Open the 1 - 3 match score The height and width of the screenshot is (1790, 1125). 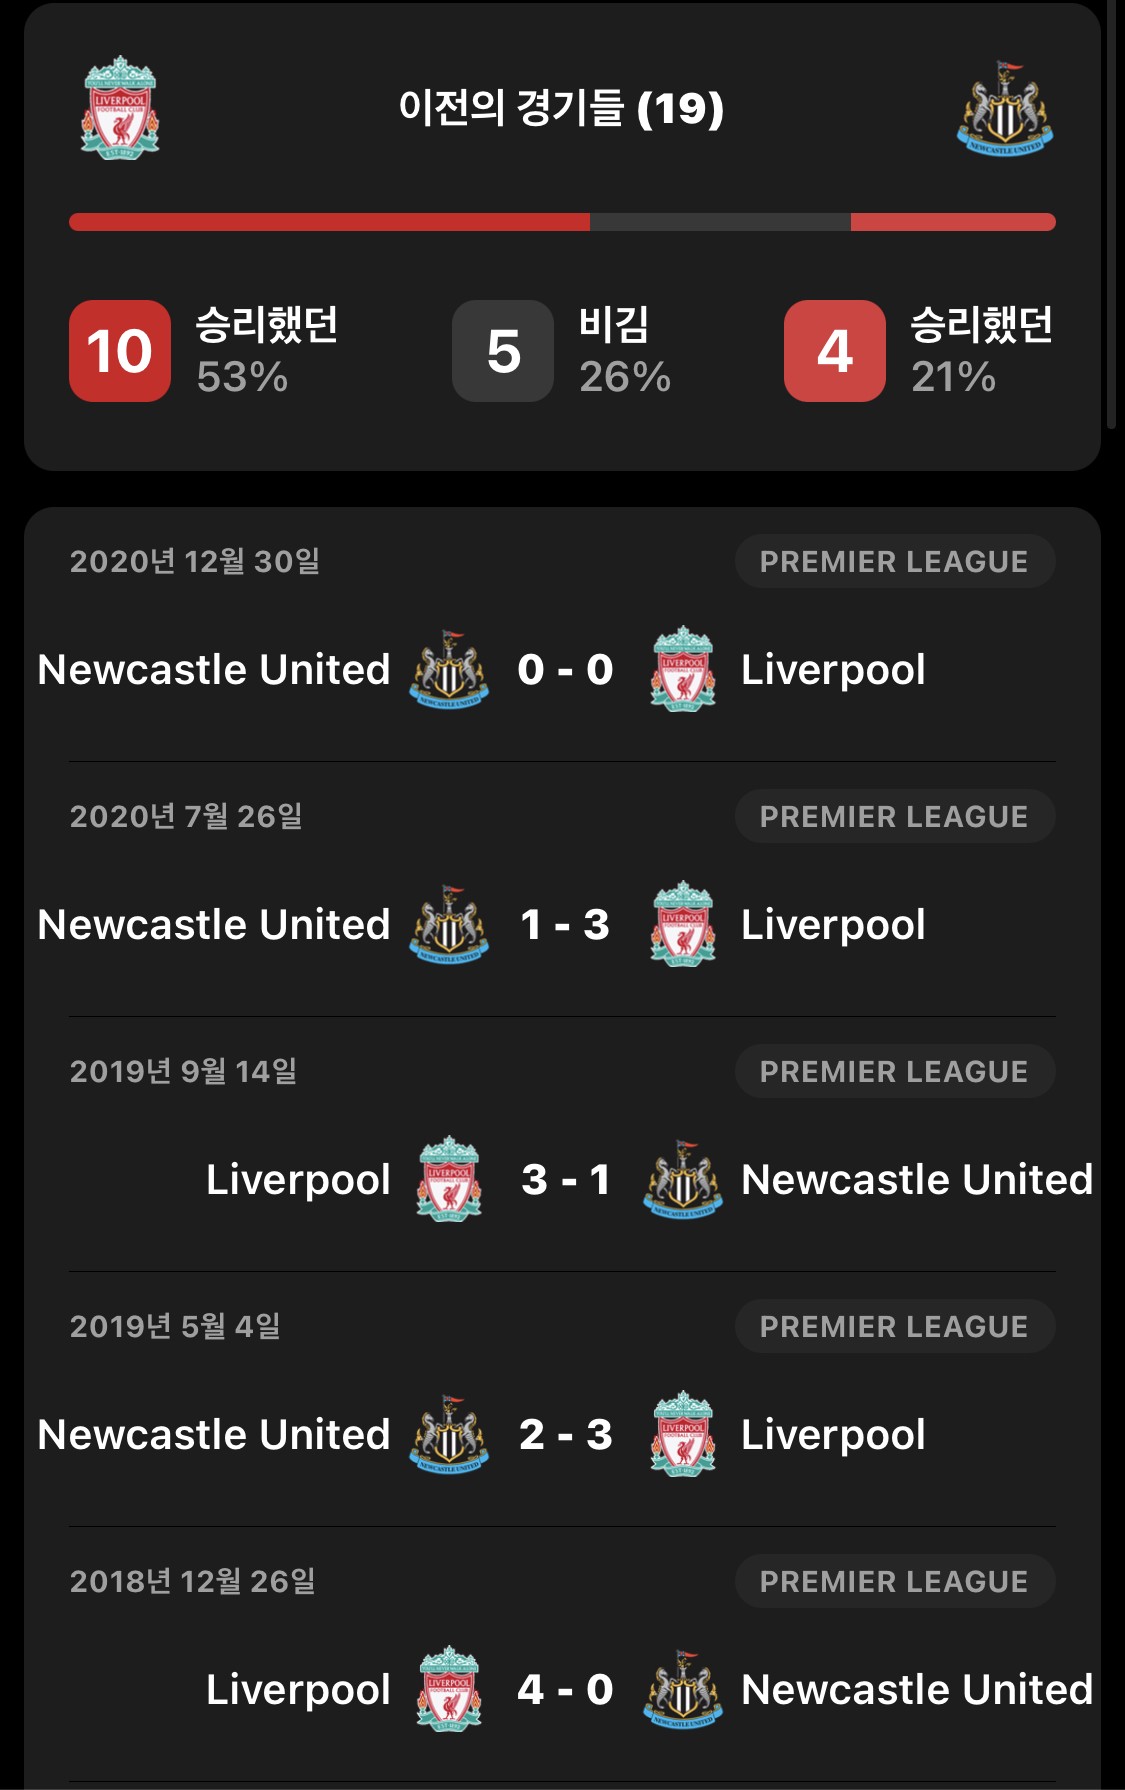(x=565, y=925)
